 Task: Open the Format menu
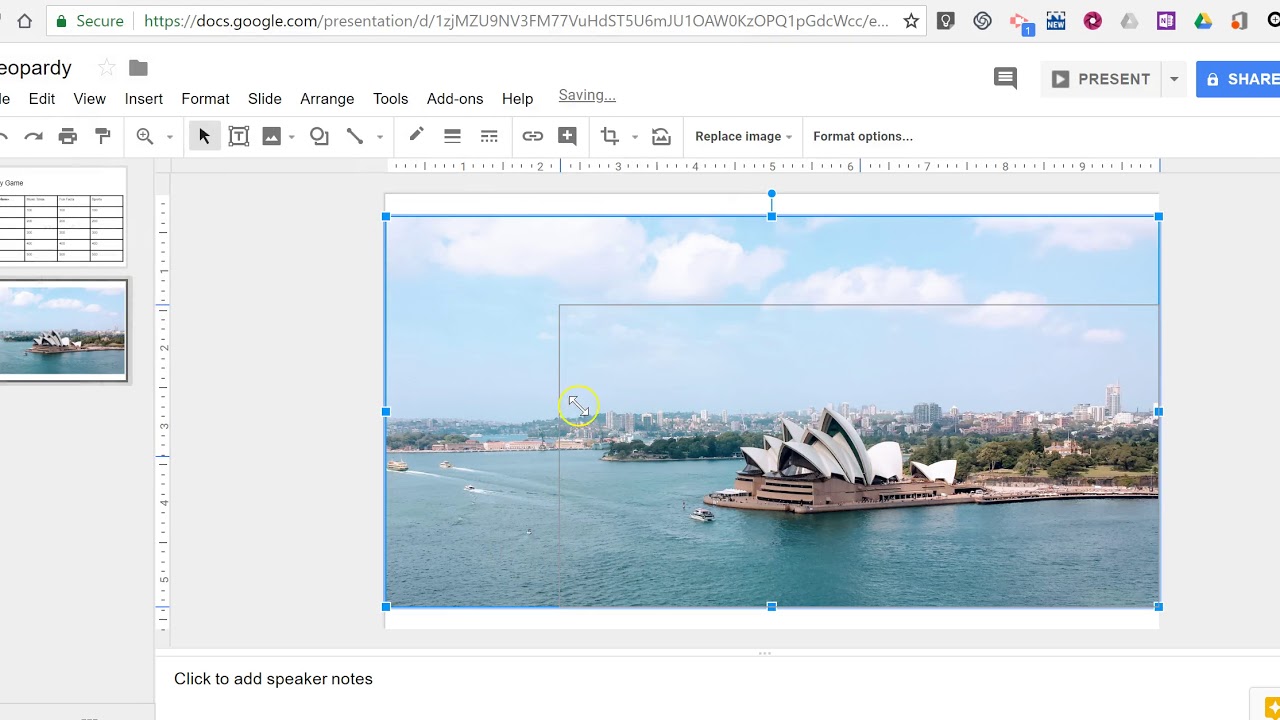tap(205, 99)
